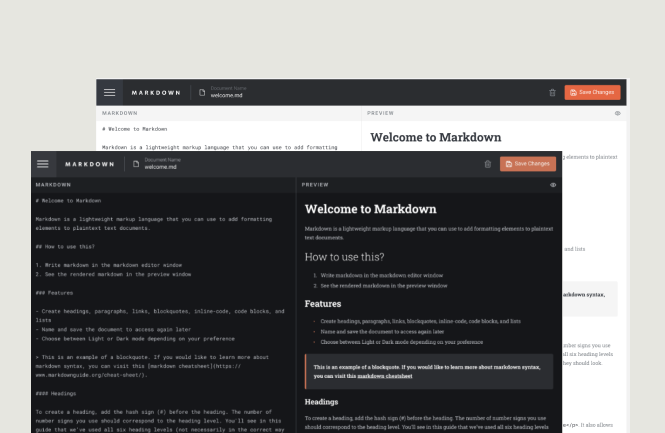Click 'Features' heading in dark preview
The image size is (665, 433).
(x=323, y=304)
